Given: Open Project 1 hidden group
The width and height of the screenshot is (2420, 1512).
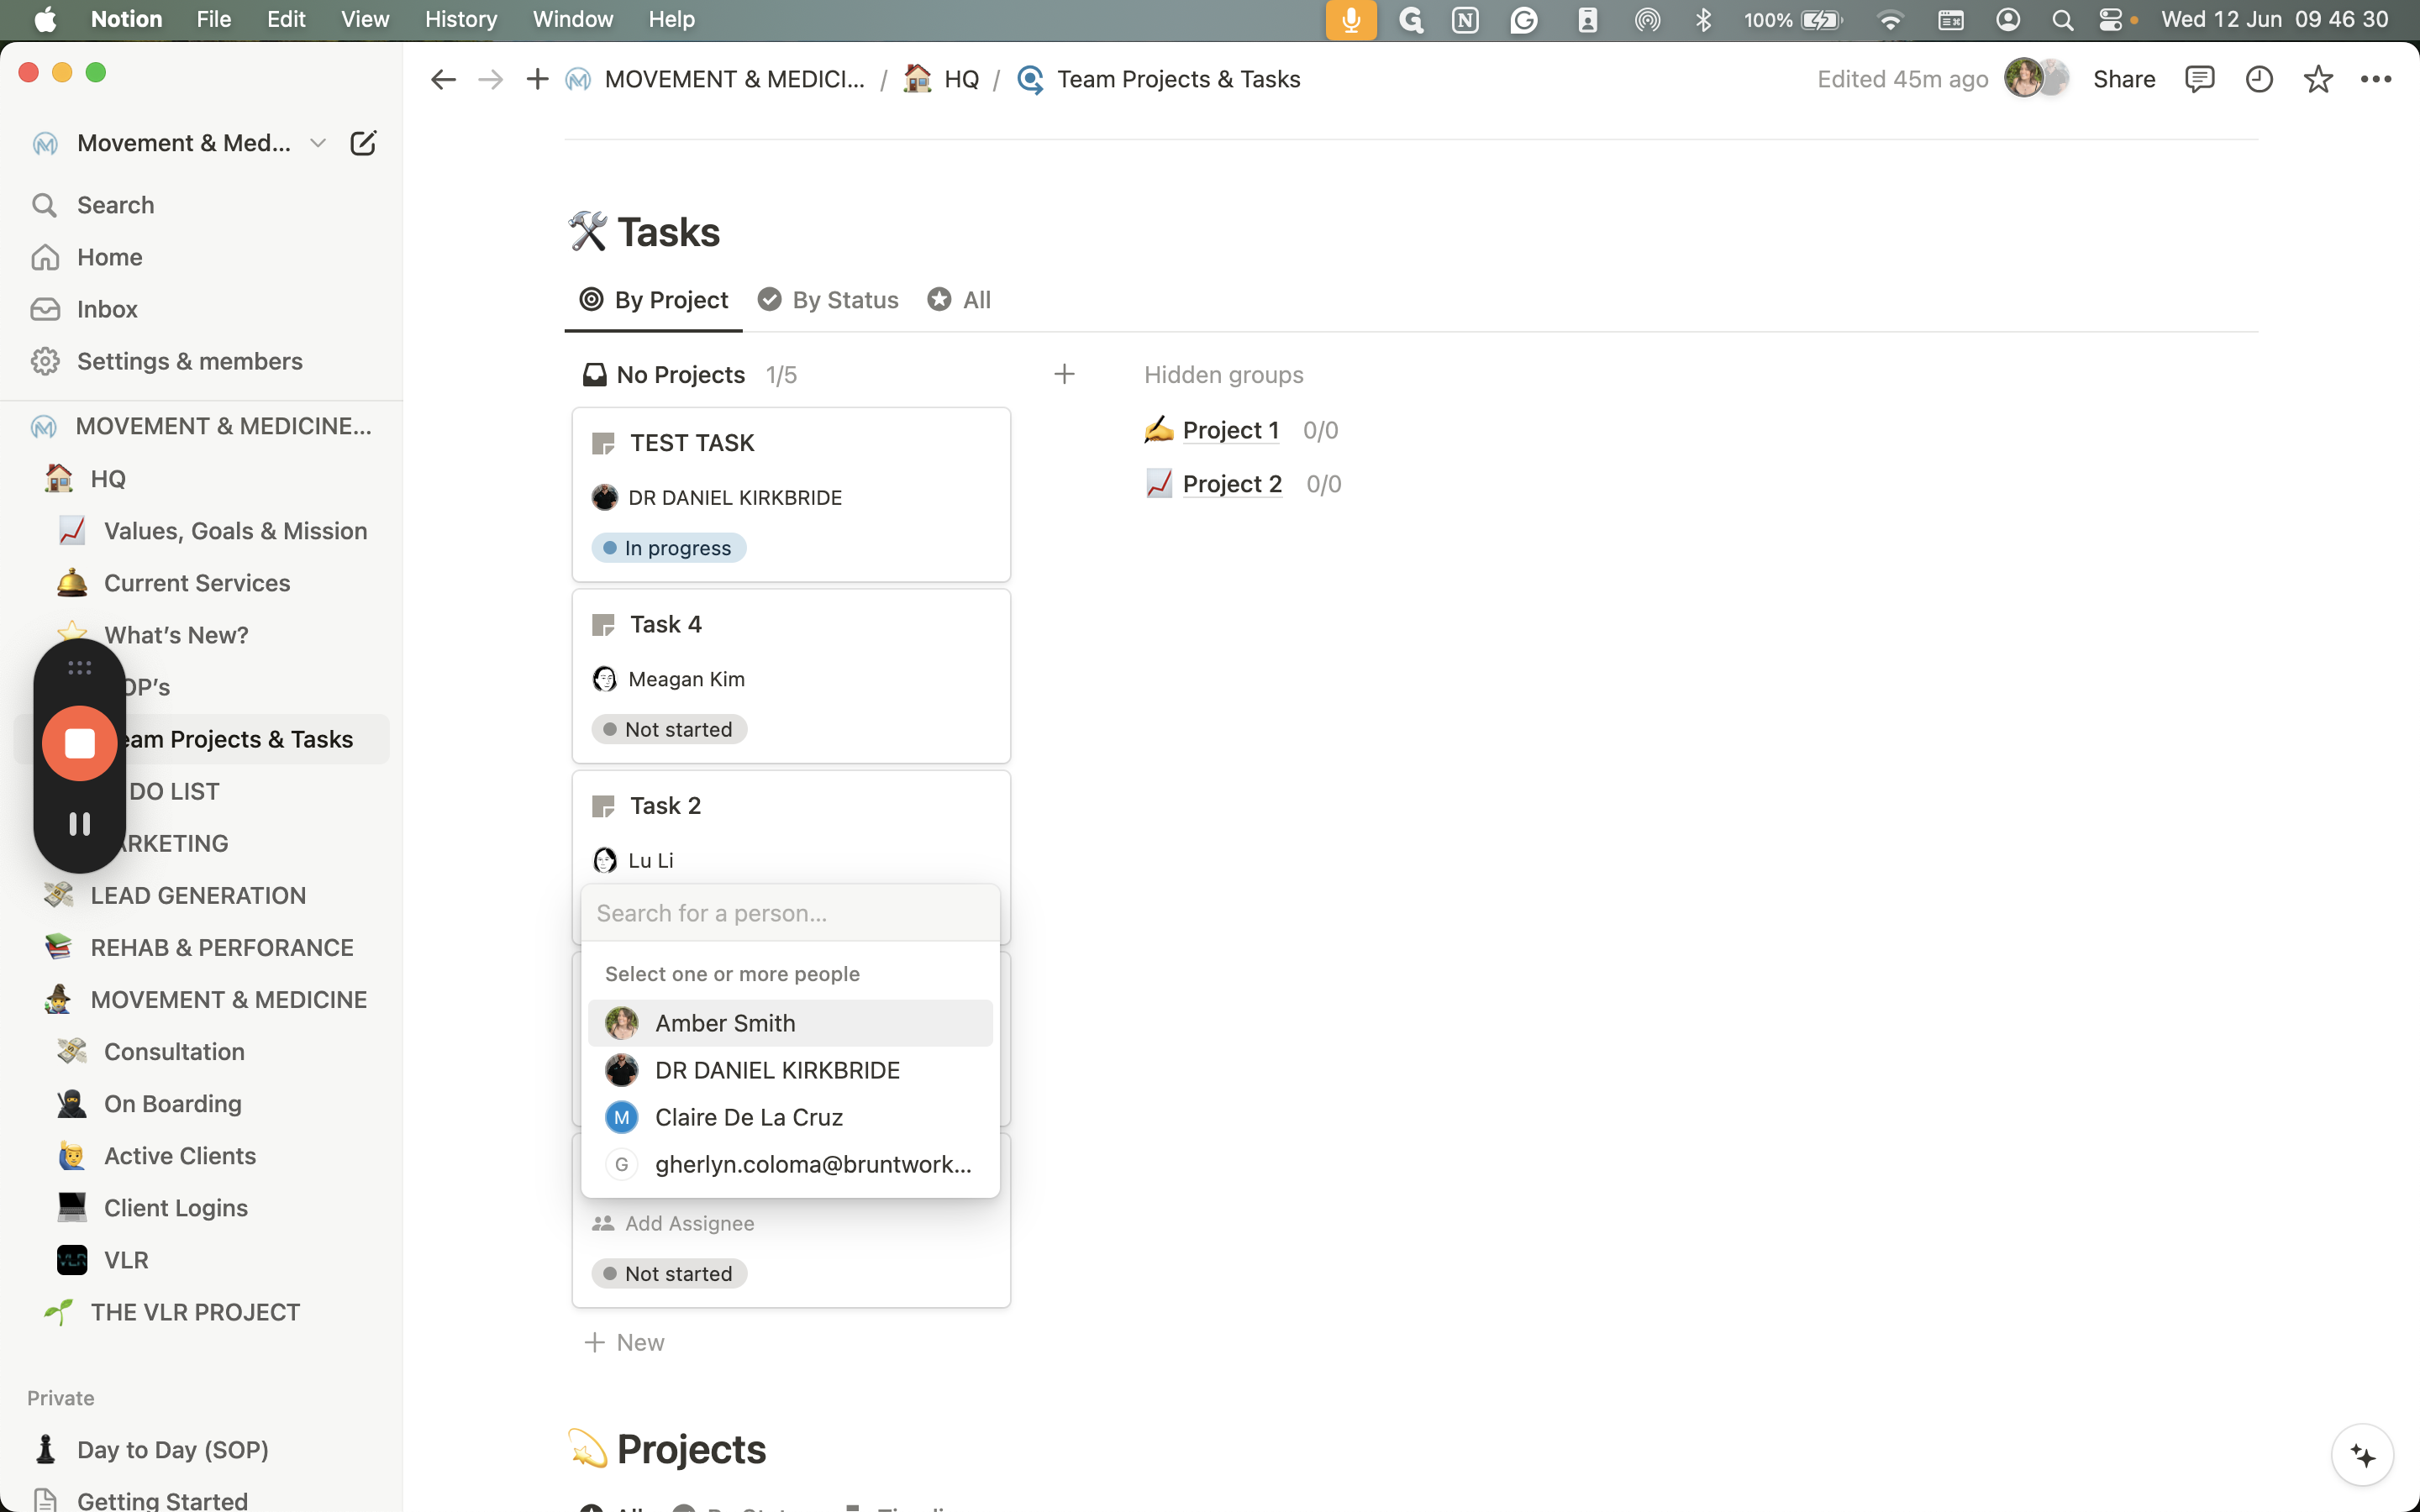Looking at the screenshot, I should [x=1230, y=430].
